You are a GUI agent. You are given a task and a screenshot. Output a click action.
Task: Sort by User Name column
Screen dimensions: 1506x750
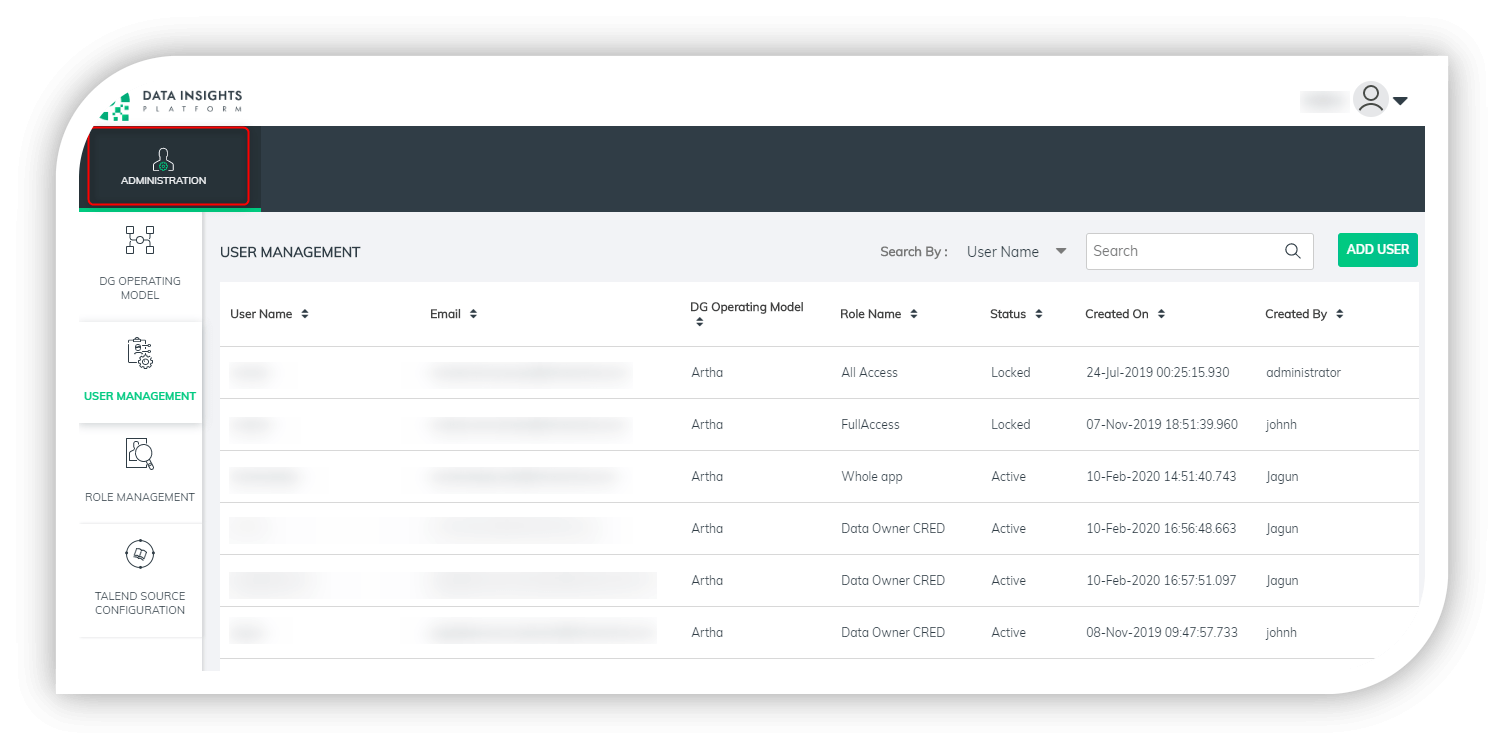(305, 314)
